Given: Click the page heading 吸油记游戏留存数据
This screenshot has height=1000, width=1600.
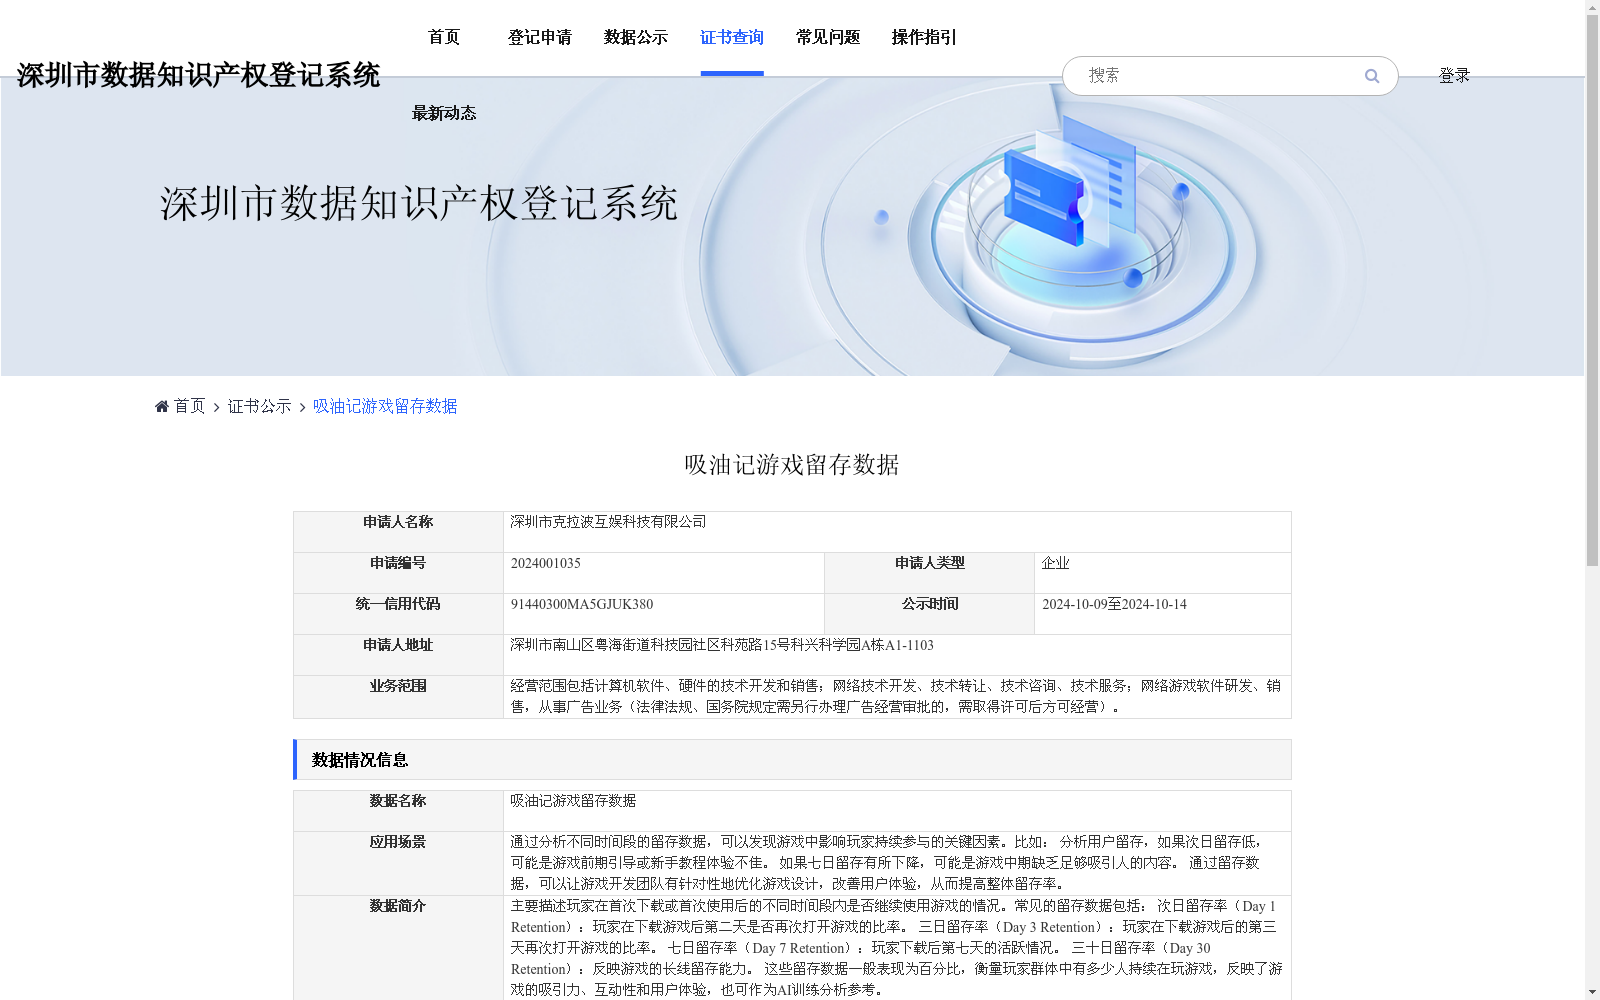Looking at the screenshot, I should 792,464.
